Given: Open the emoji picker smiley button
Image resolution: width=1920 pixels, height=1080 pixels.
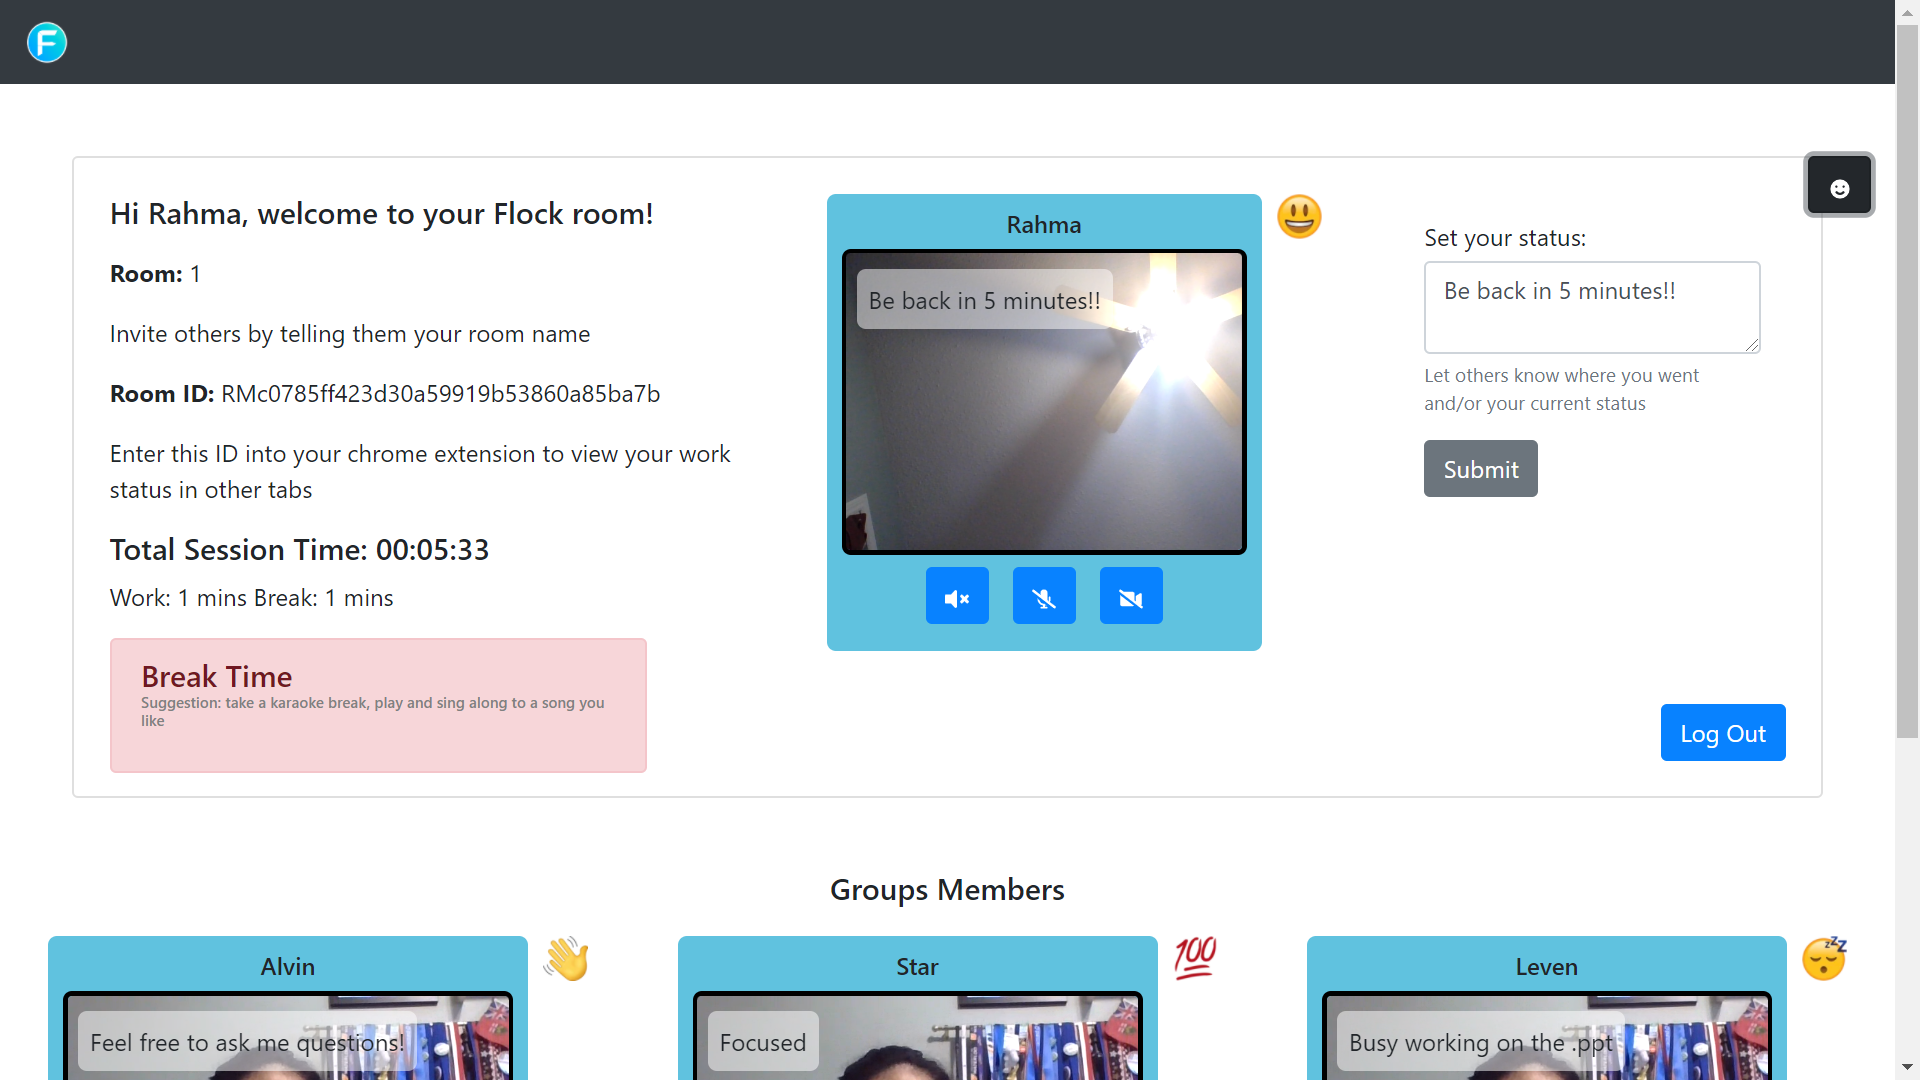Looking at the screenshot, I should click(1839, 186).
